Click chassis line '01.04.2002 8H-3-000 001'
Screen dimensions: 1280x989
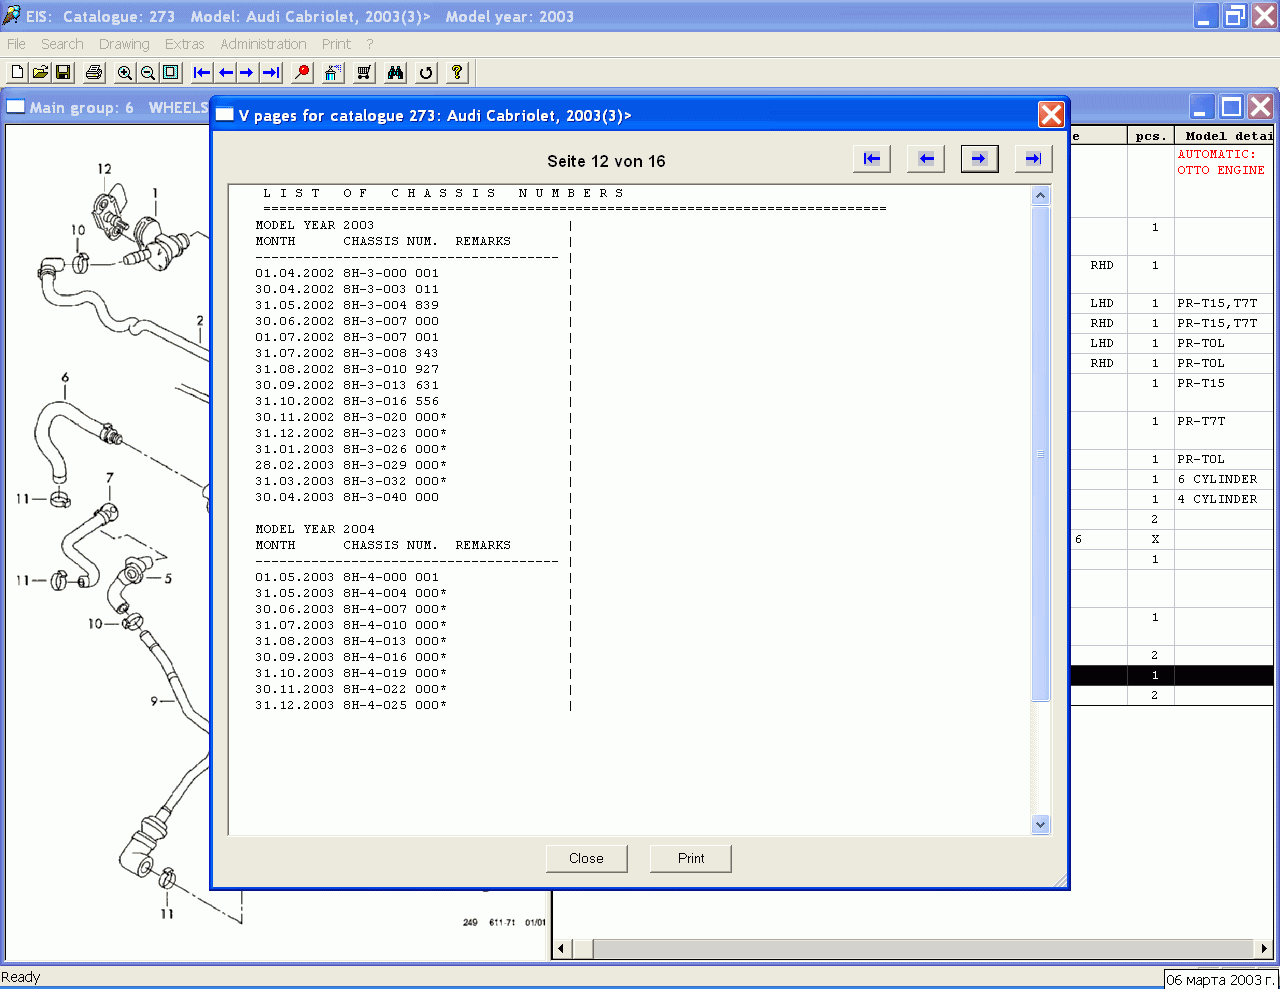[x=347, y=273]
